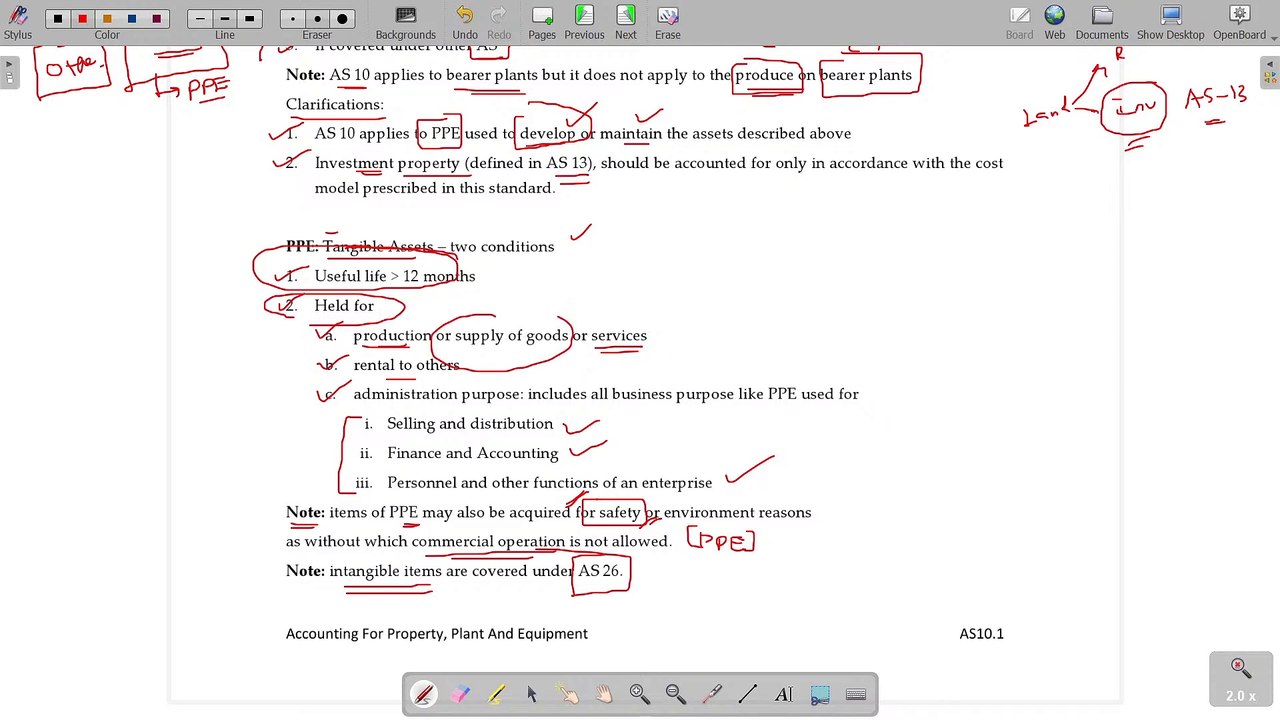Select the Pen tool in stylus palette
The height and width of the screenshot is (720, 1280).
(424, 694)
